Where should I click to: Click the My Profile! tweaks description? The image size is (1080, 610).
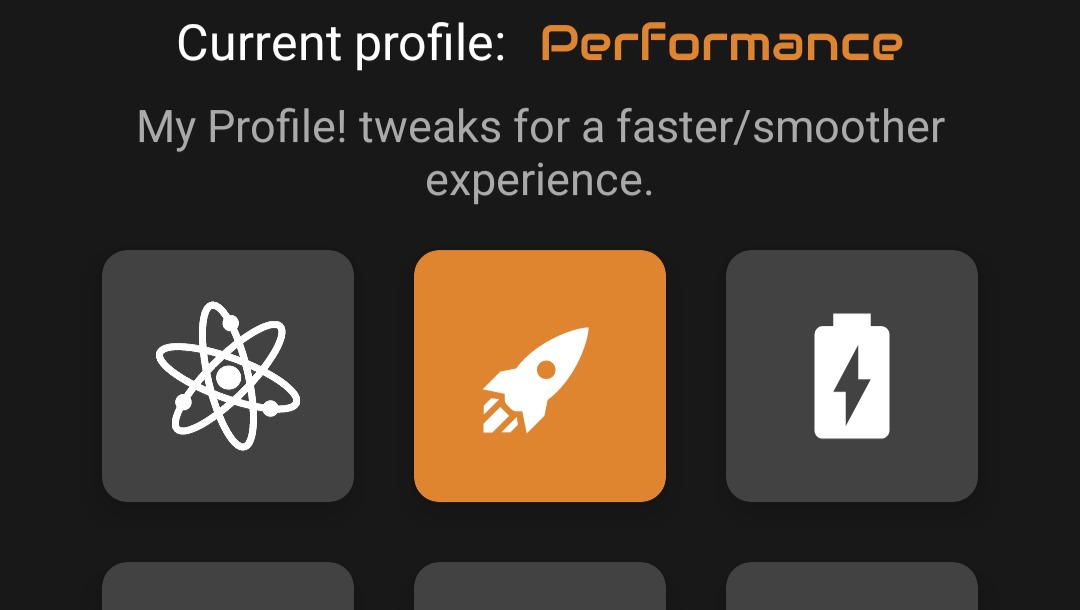[x=540, y=154]
